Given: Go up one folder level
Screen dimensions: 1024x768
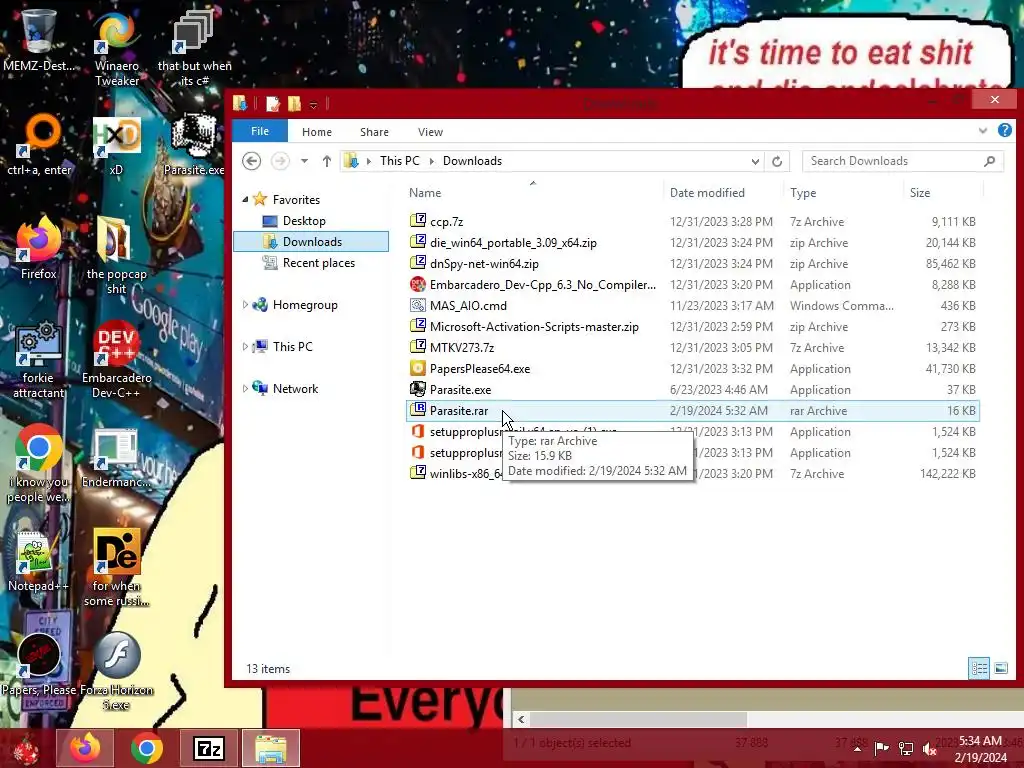Looking at the screenshot, I should pyautogui.click(x=327, y=161).
